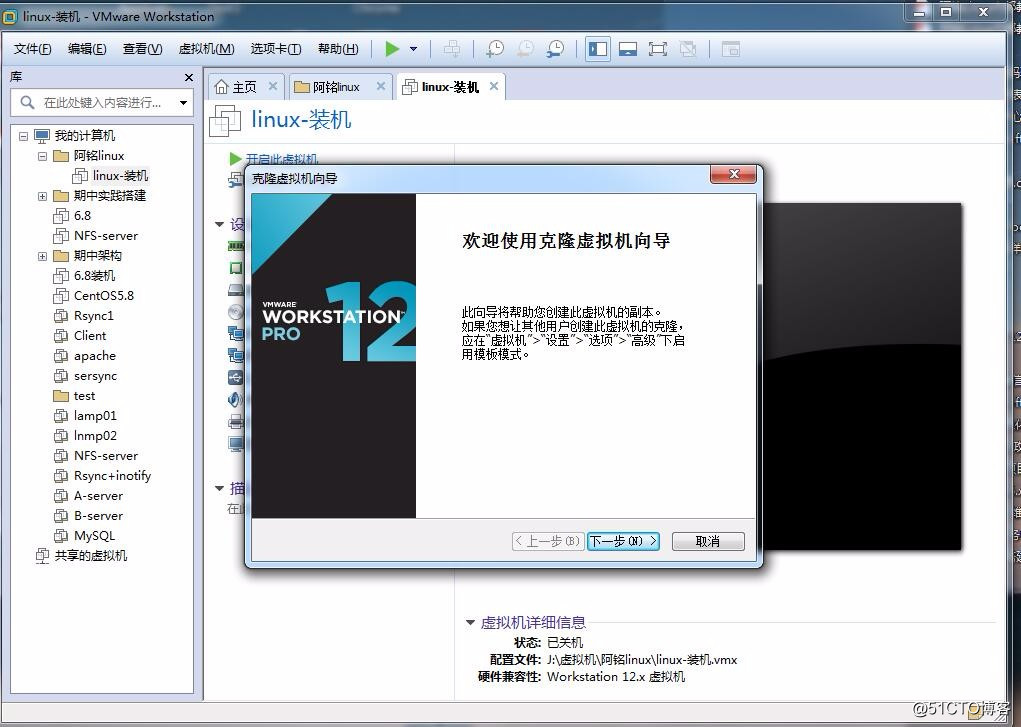Open the 选项卡(T) menu
The width and height of the screenshot is (1021, 727).
click(x=275, y=49)
